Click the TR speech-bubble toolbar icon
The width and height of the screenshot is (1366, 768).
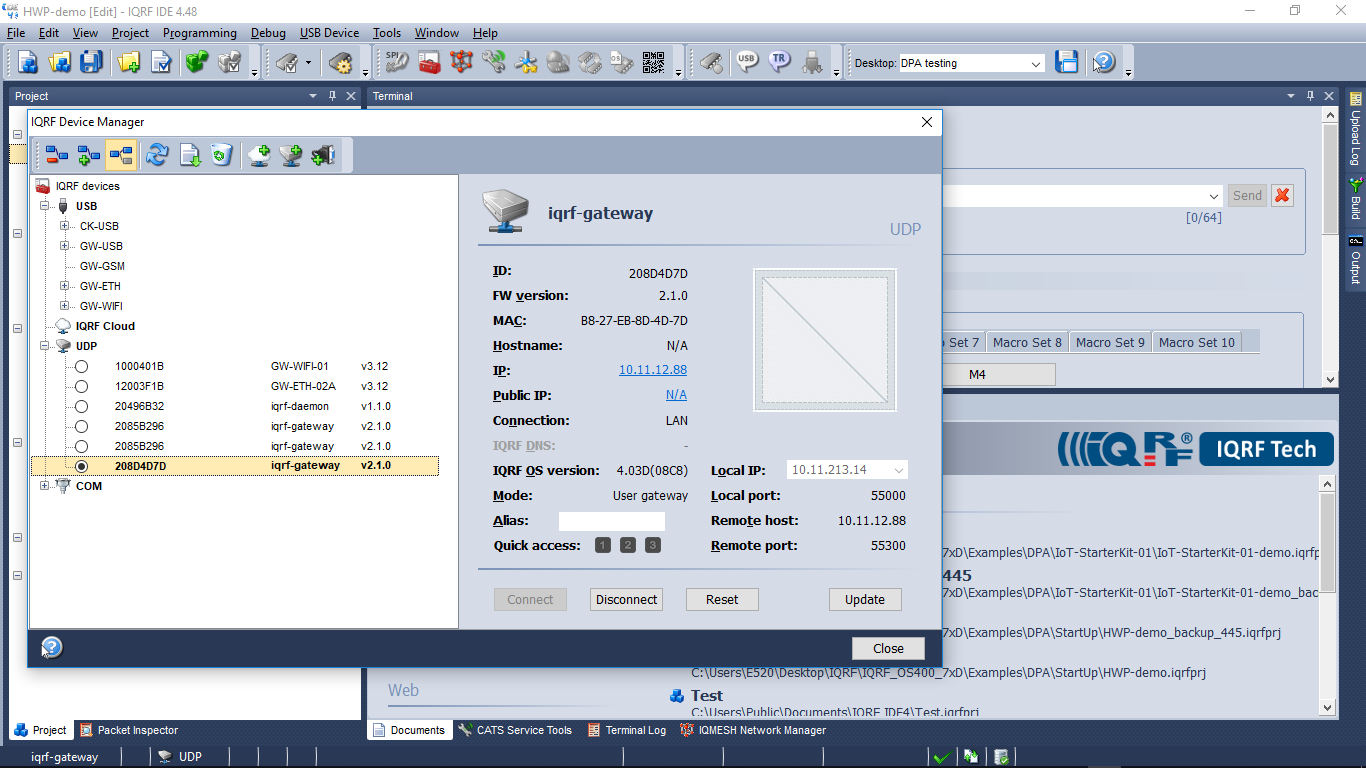[x=779, y=62]
